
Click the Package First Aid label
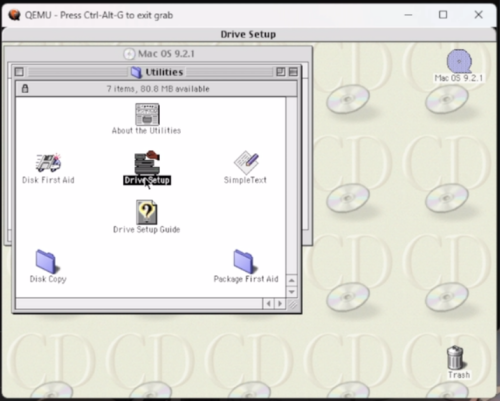pos(246,279)
